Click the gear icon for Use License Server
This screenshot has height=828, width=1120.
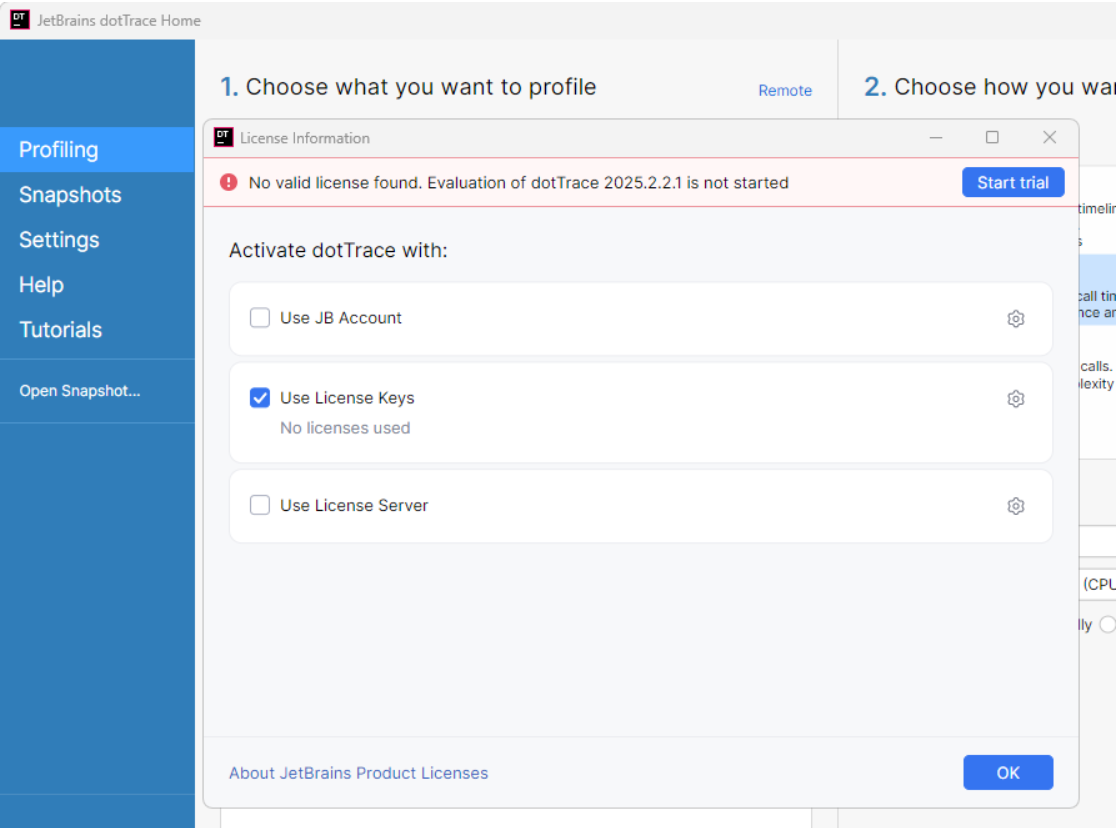click(1016, 506)
